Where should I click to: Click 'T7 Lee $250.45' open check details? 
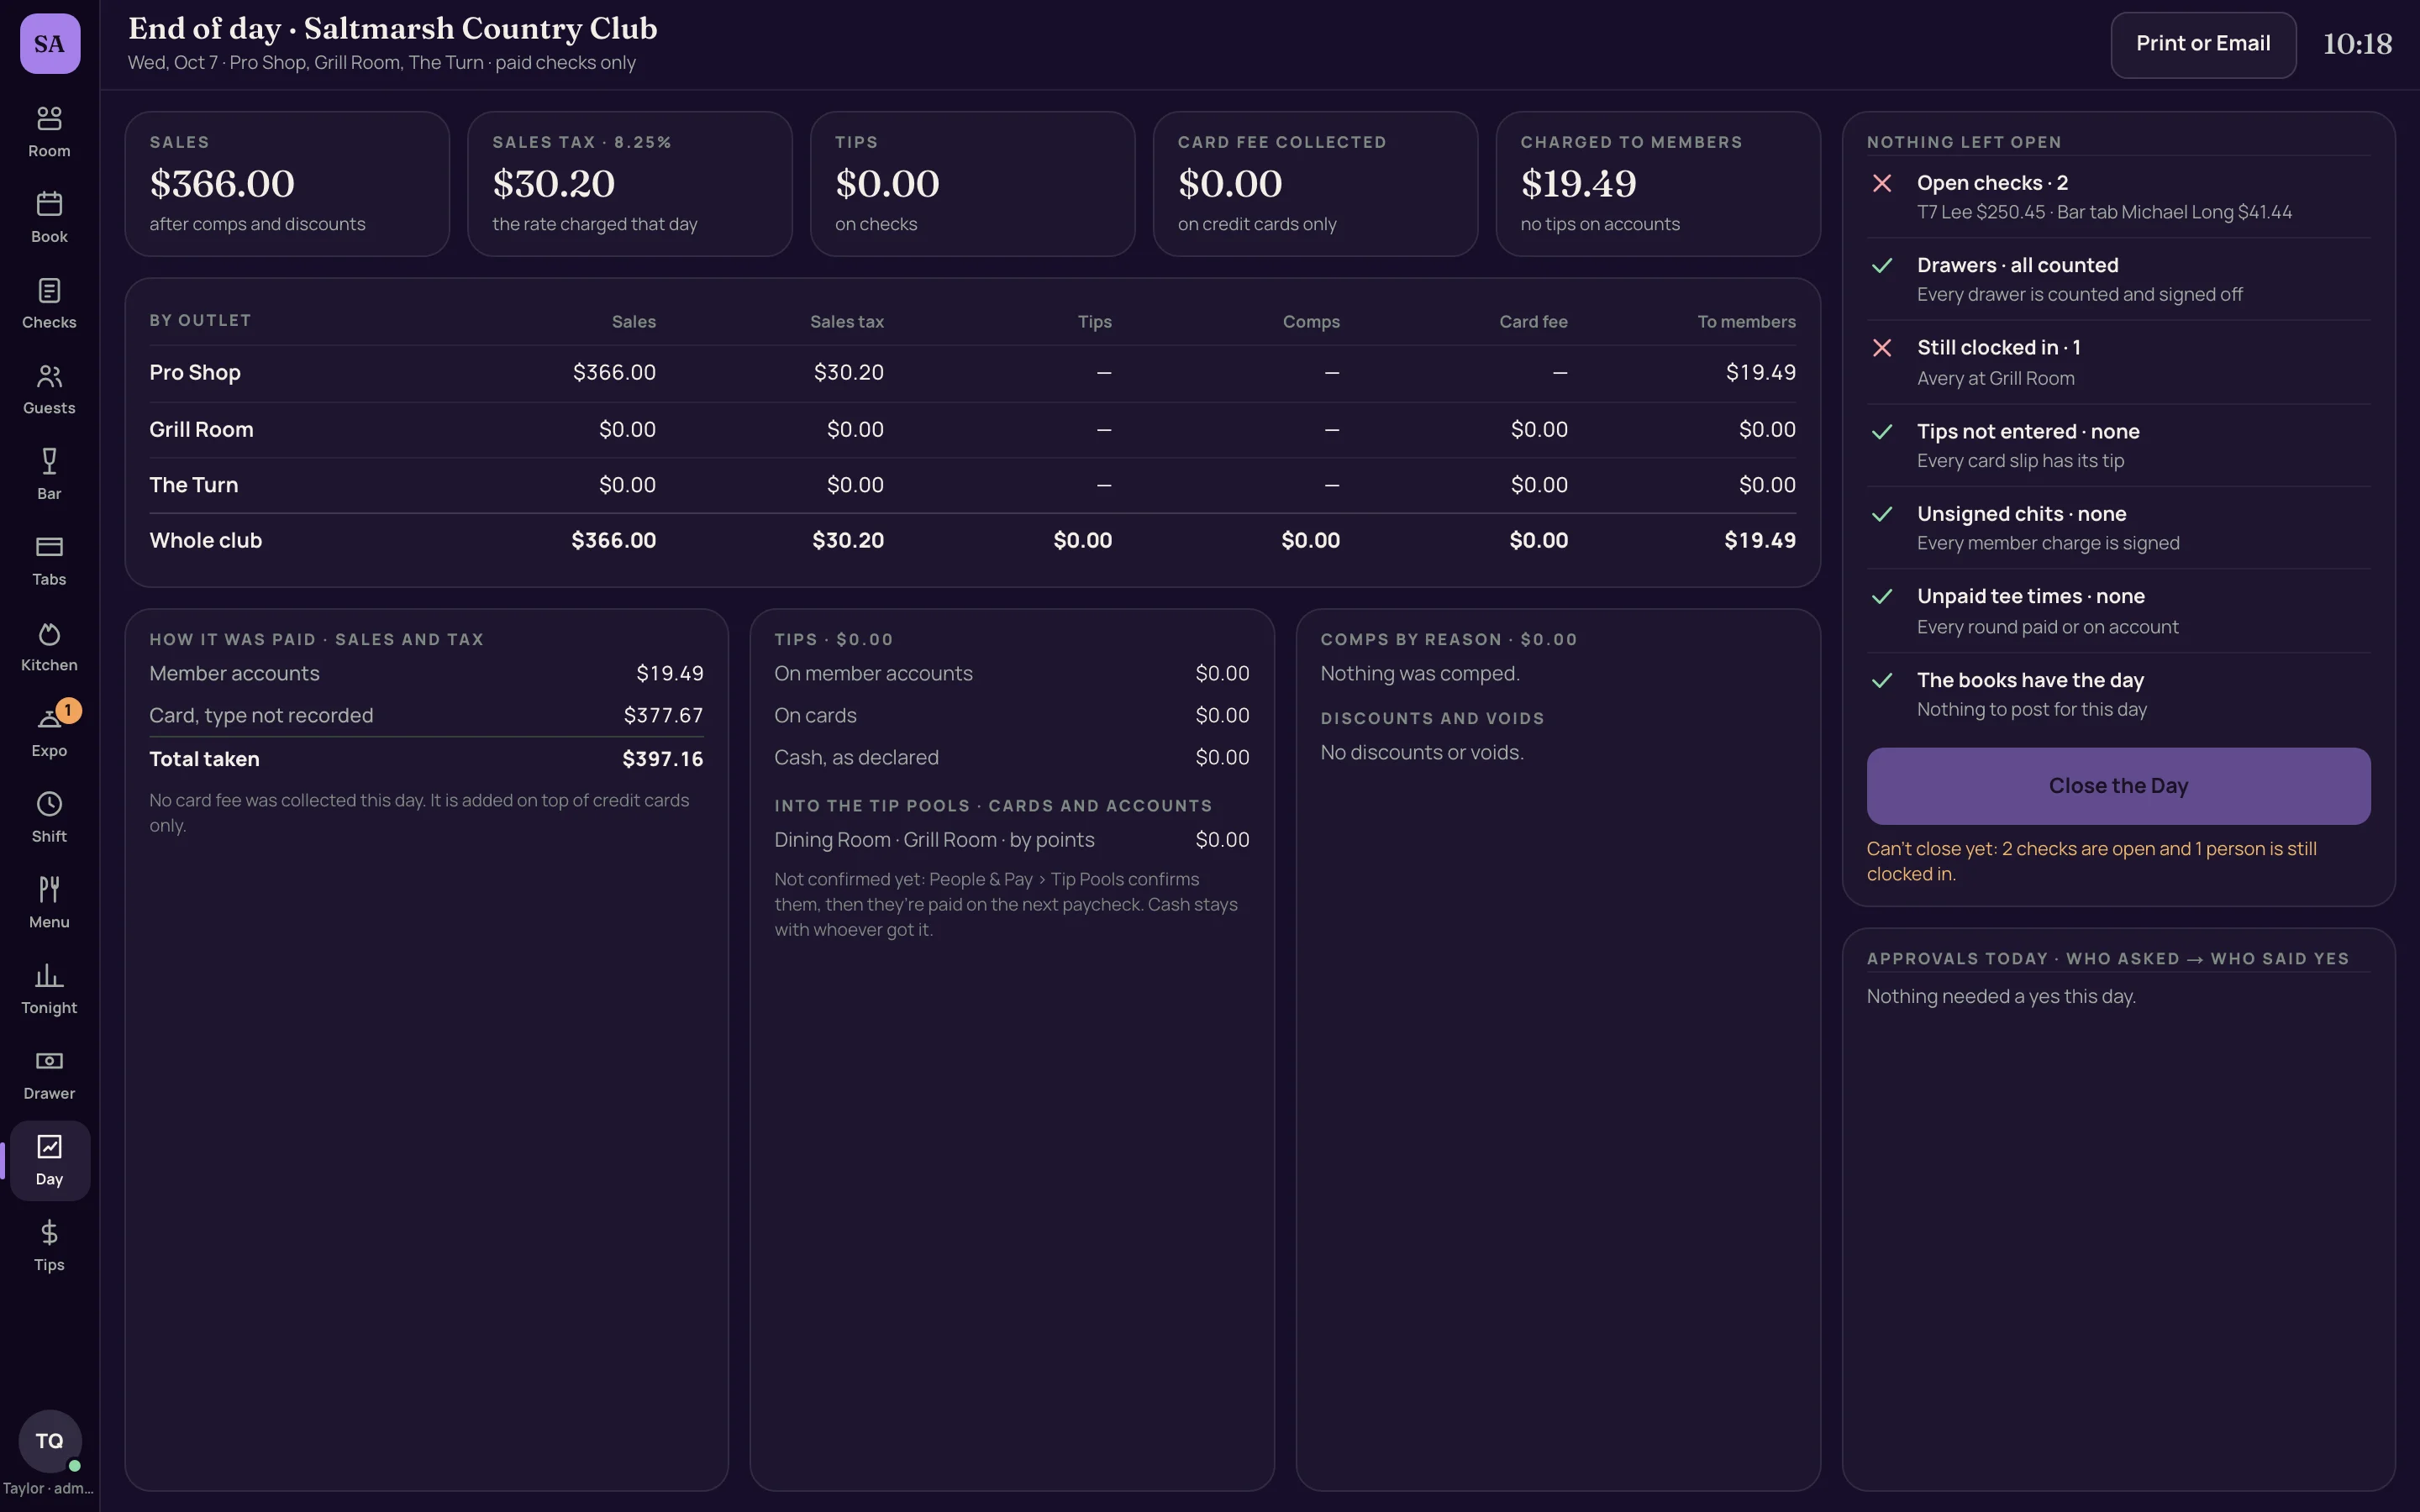1981,212
